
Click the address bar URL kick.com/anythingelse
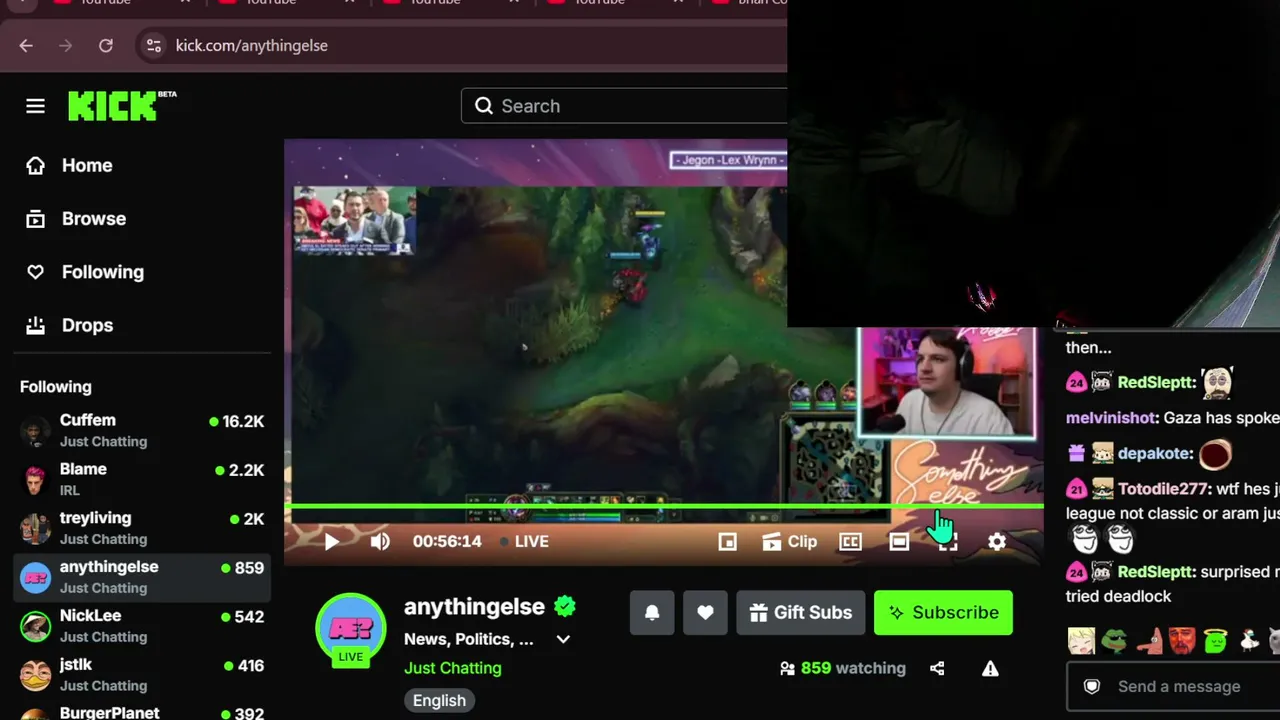(x=252, y=45)
